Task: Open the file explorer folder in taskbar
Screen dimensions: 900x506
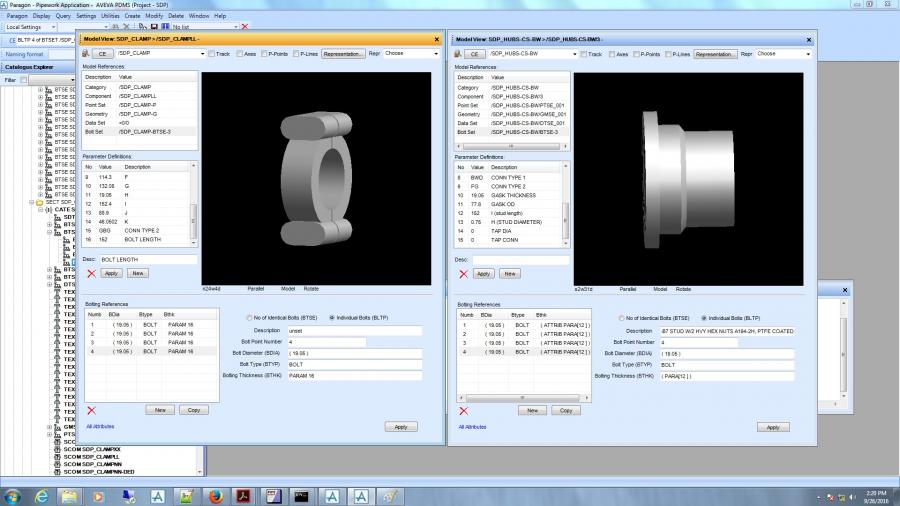Action: pyautogui.click(x=69, y=496)
